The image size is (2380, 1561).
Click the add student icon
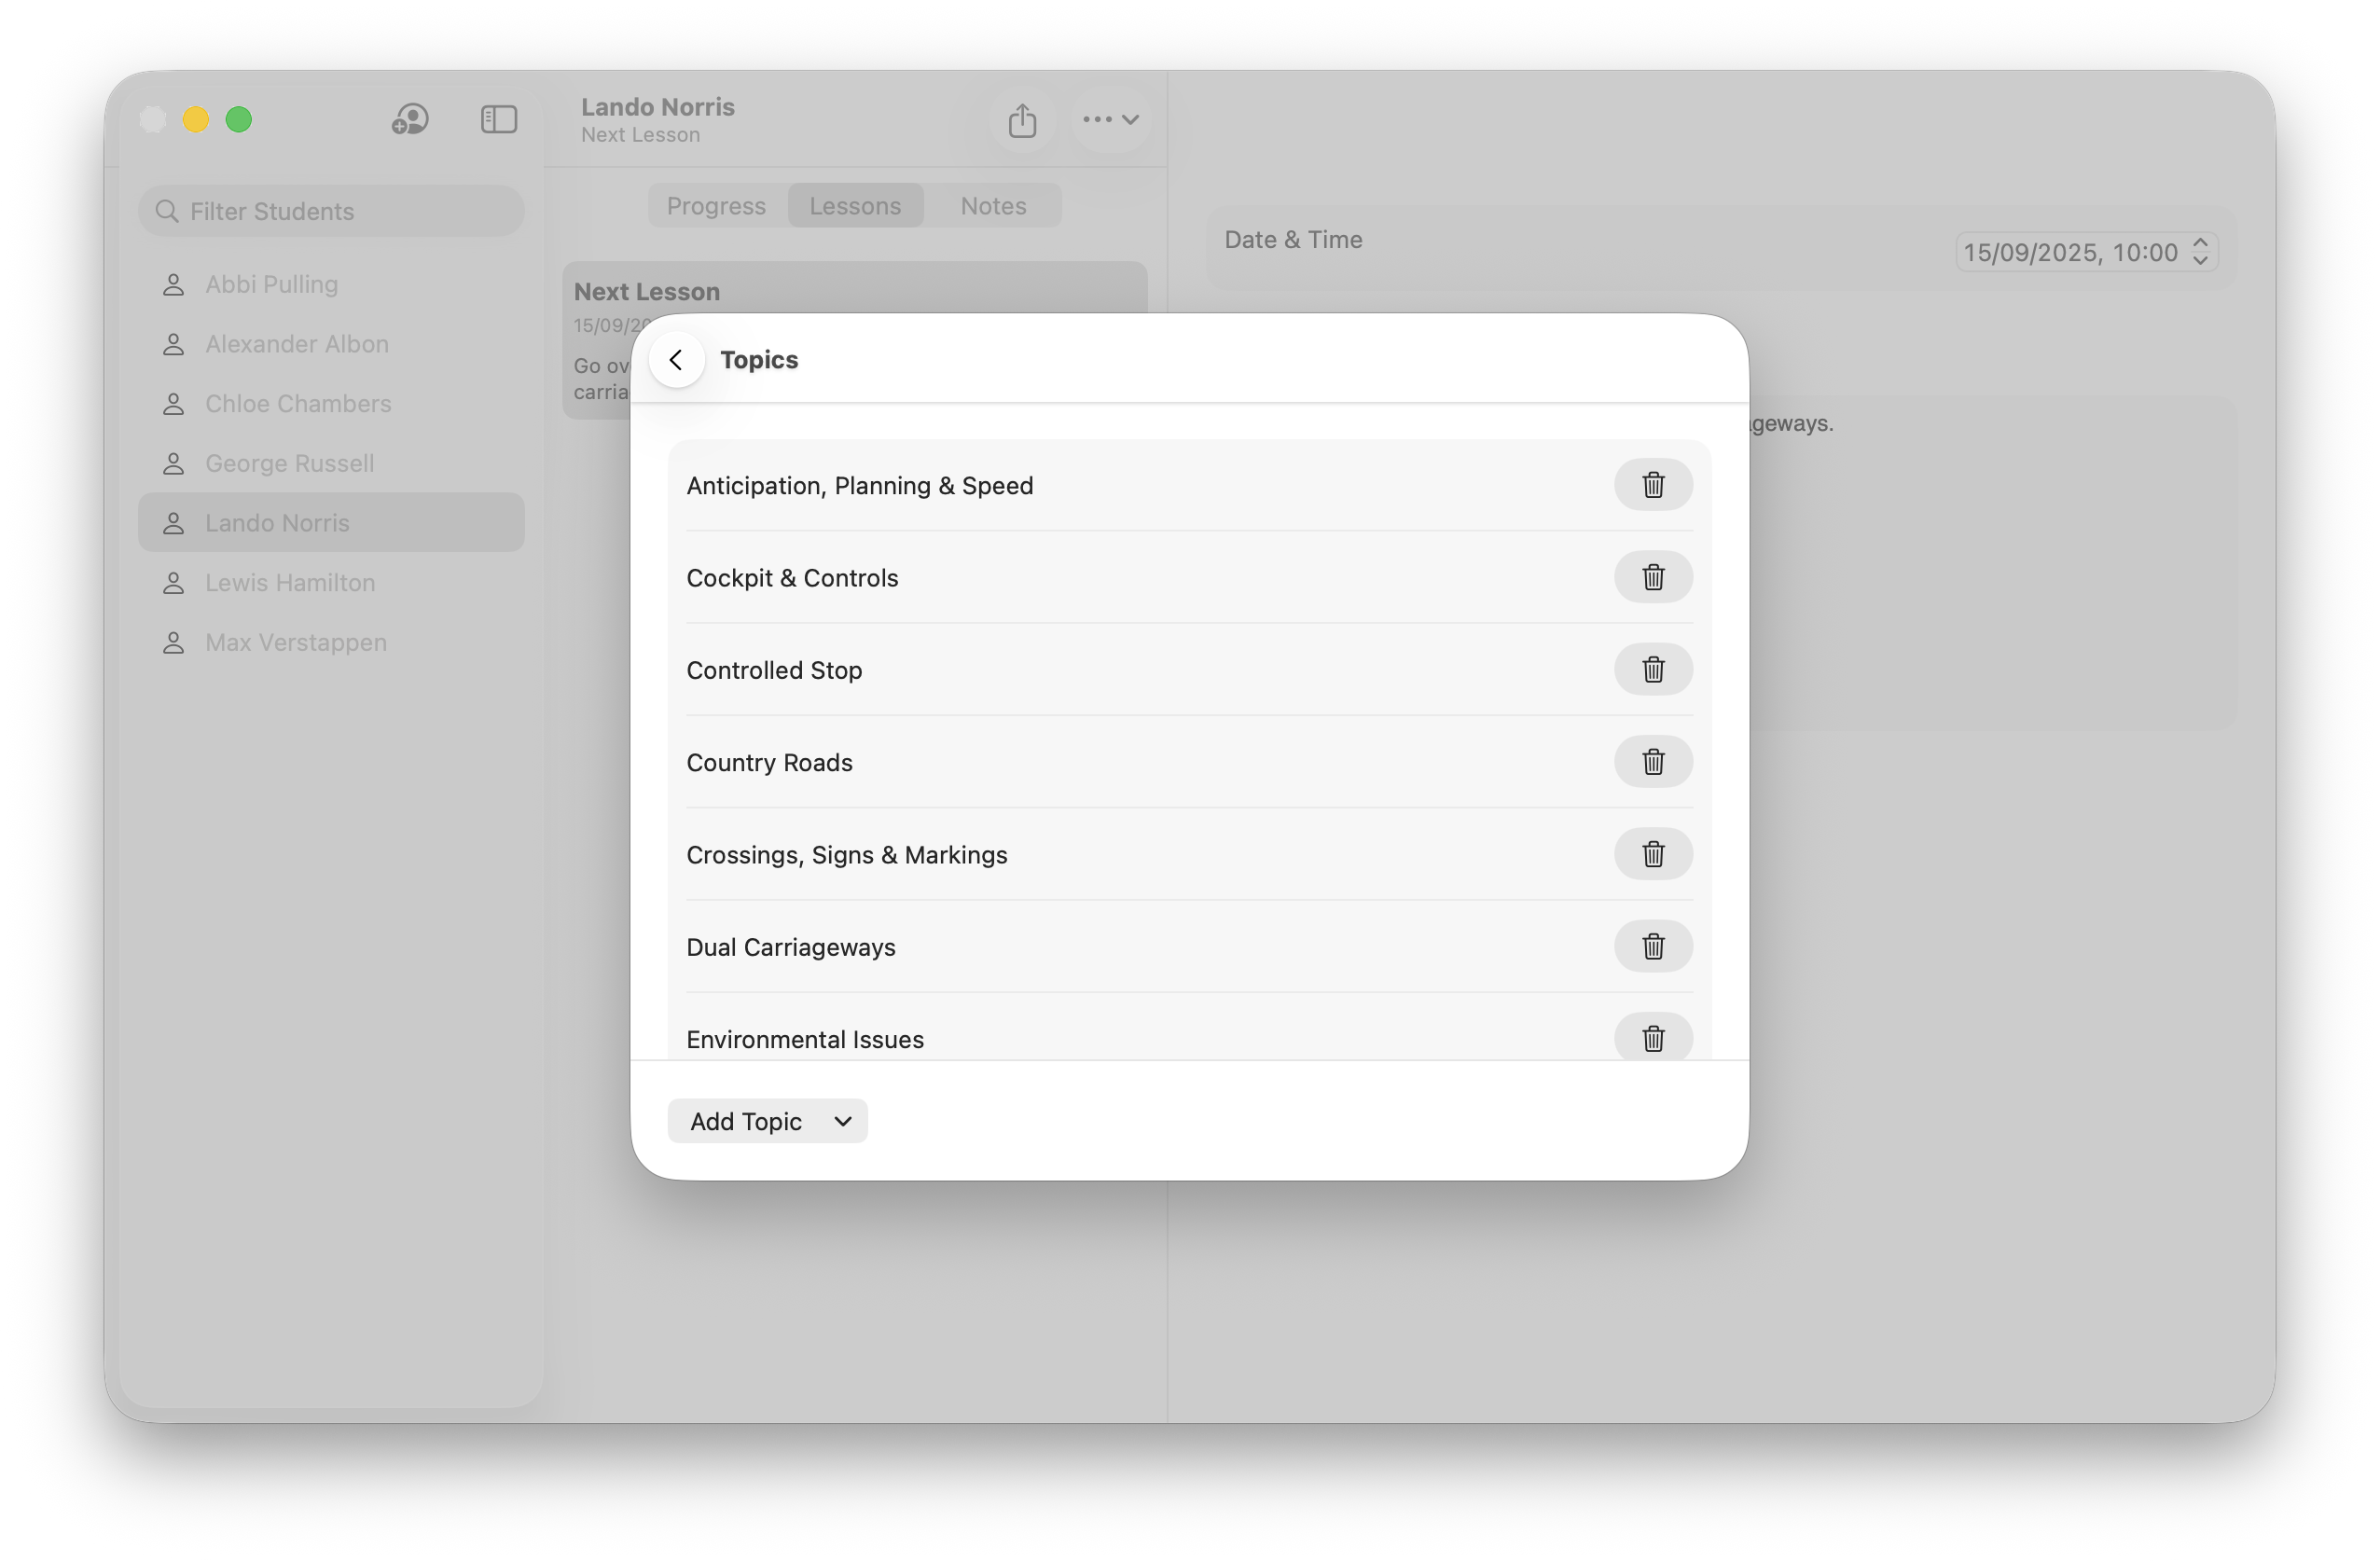point(410,120)
